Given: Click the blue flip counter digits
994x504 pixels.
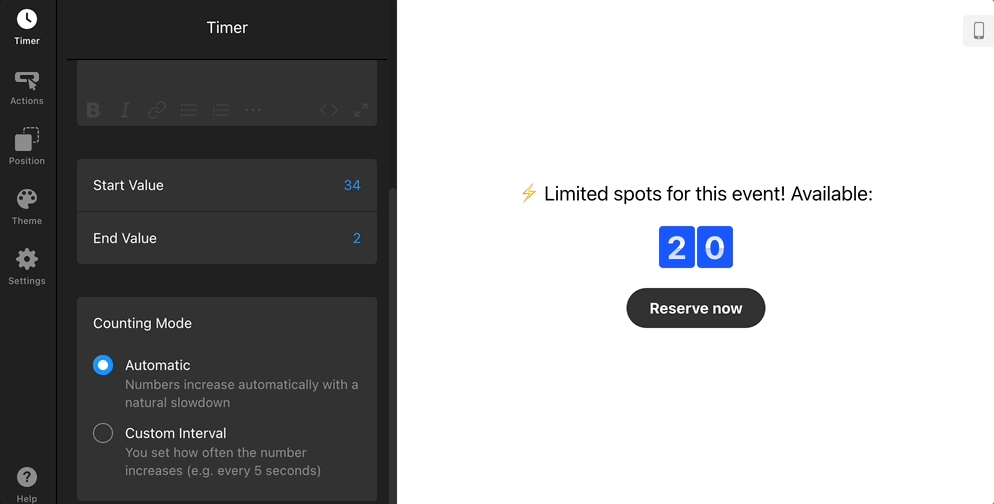Looking at the screenshot, I should [x=696, y=247].
